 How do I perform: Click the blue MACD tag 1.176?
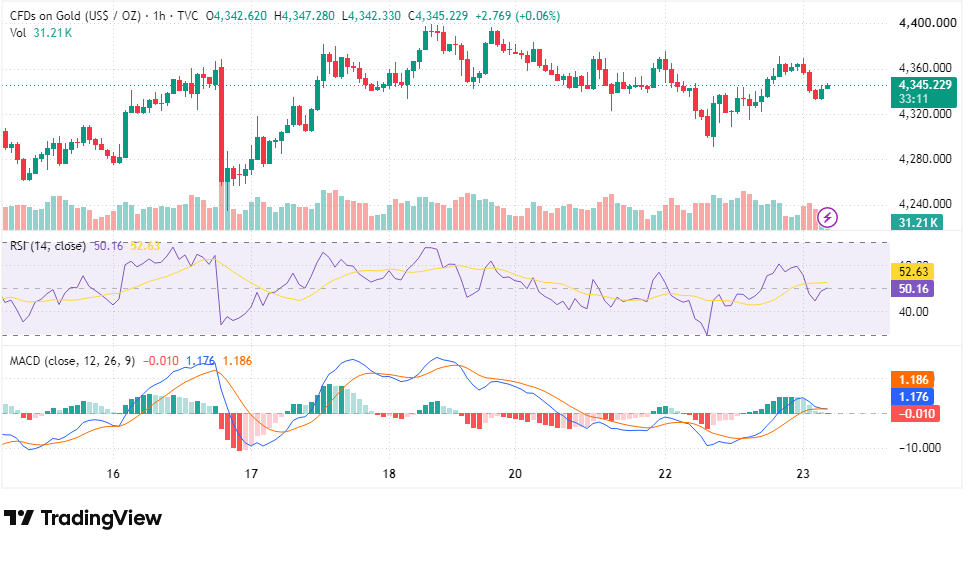[x=913, y=396]
